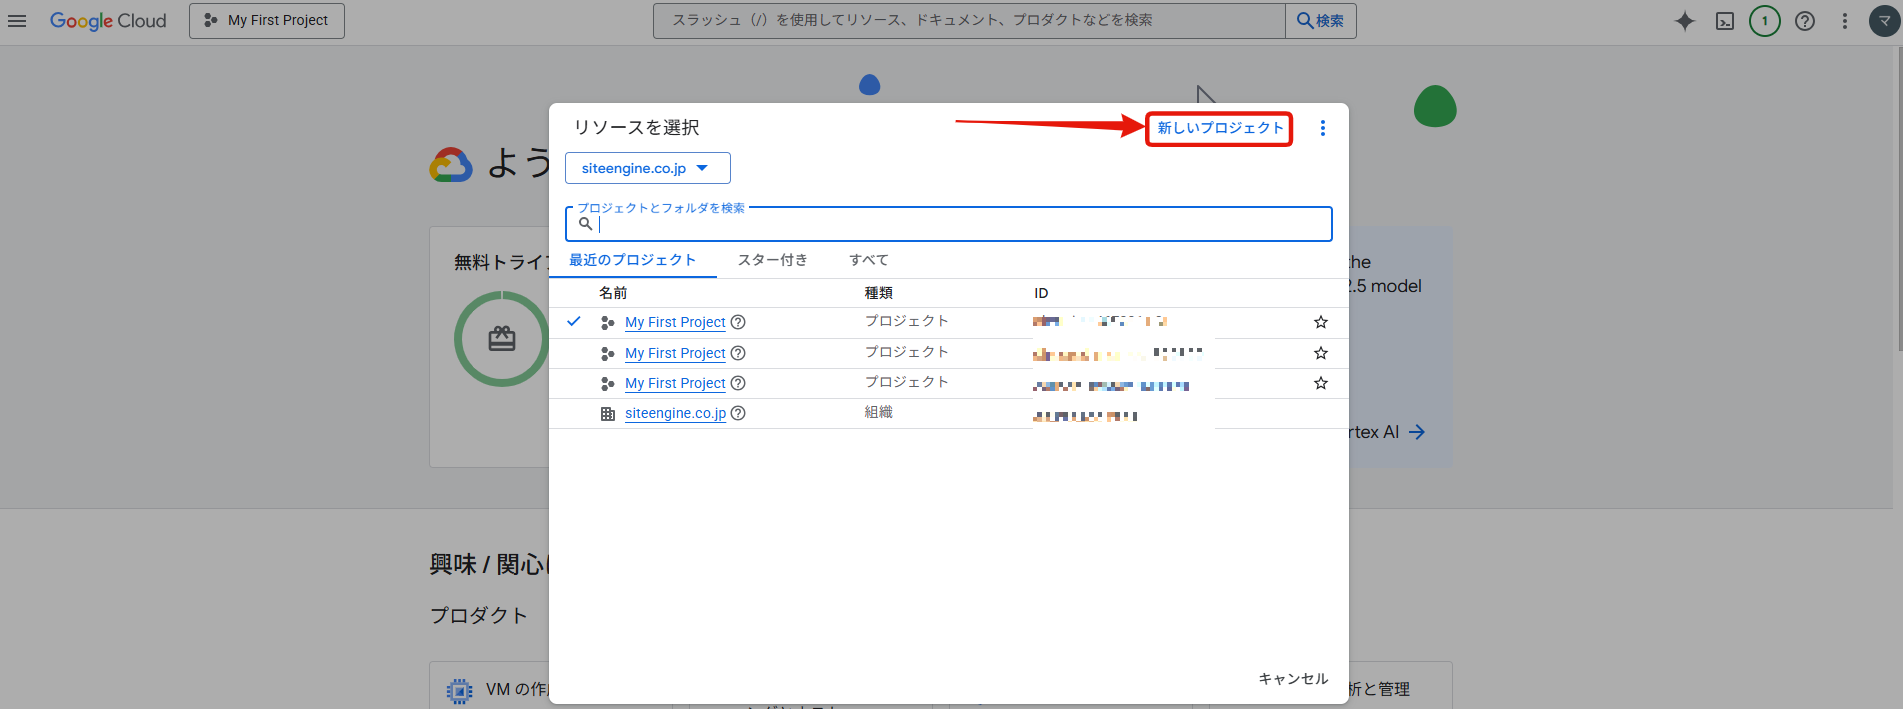Click the 新しいプロジェクト button
1903x709 pixels.
point(1220,128)
